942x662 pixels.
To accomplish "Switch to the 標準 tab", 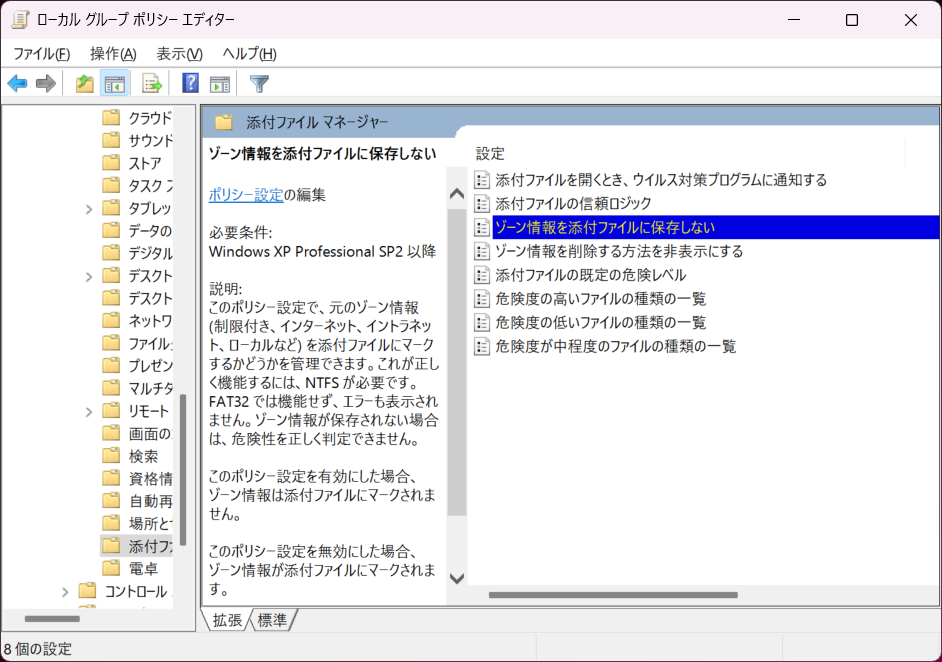I will pyautogui.click(x=272, y=620).
